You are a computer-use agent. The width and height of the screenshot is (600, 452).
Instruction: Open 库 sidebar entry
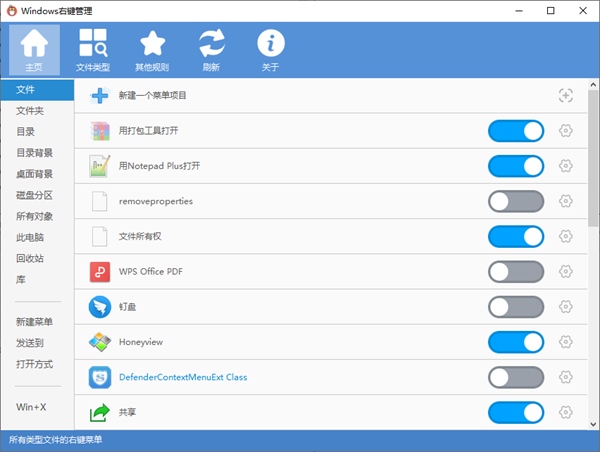click(38, 280)
